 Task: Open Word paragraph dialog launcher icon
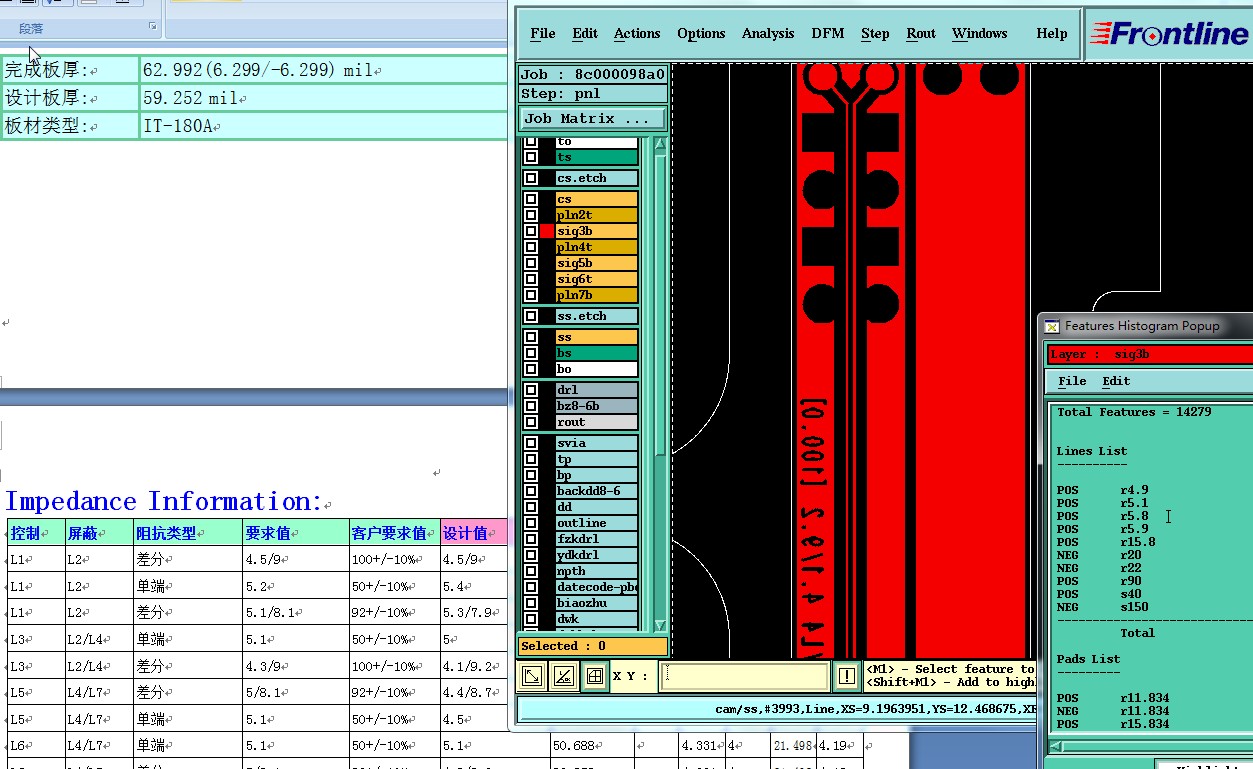click(x=153, y=27)
